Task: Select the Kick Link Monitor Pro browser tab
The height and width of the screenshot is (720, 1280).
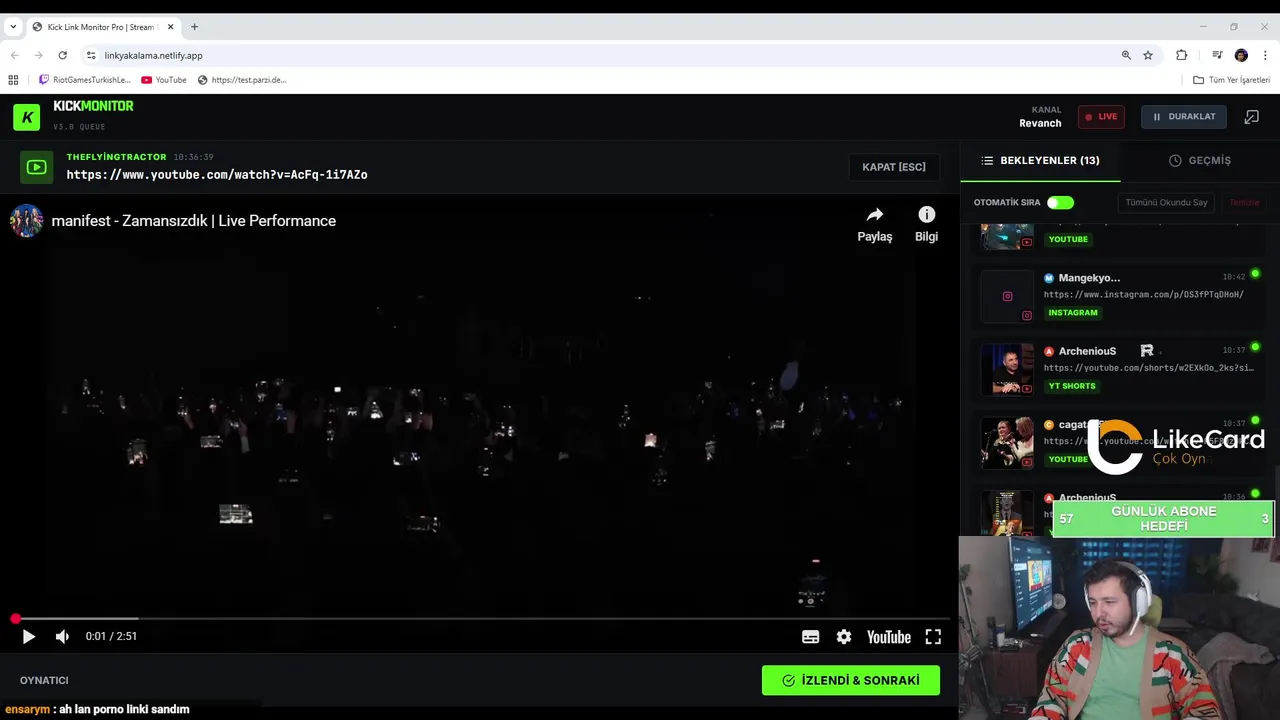Action: [x=104, y=27]
